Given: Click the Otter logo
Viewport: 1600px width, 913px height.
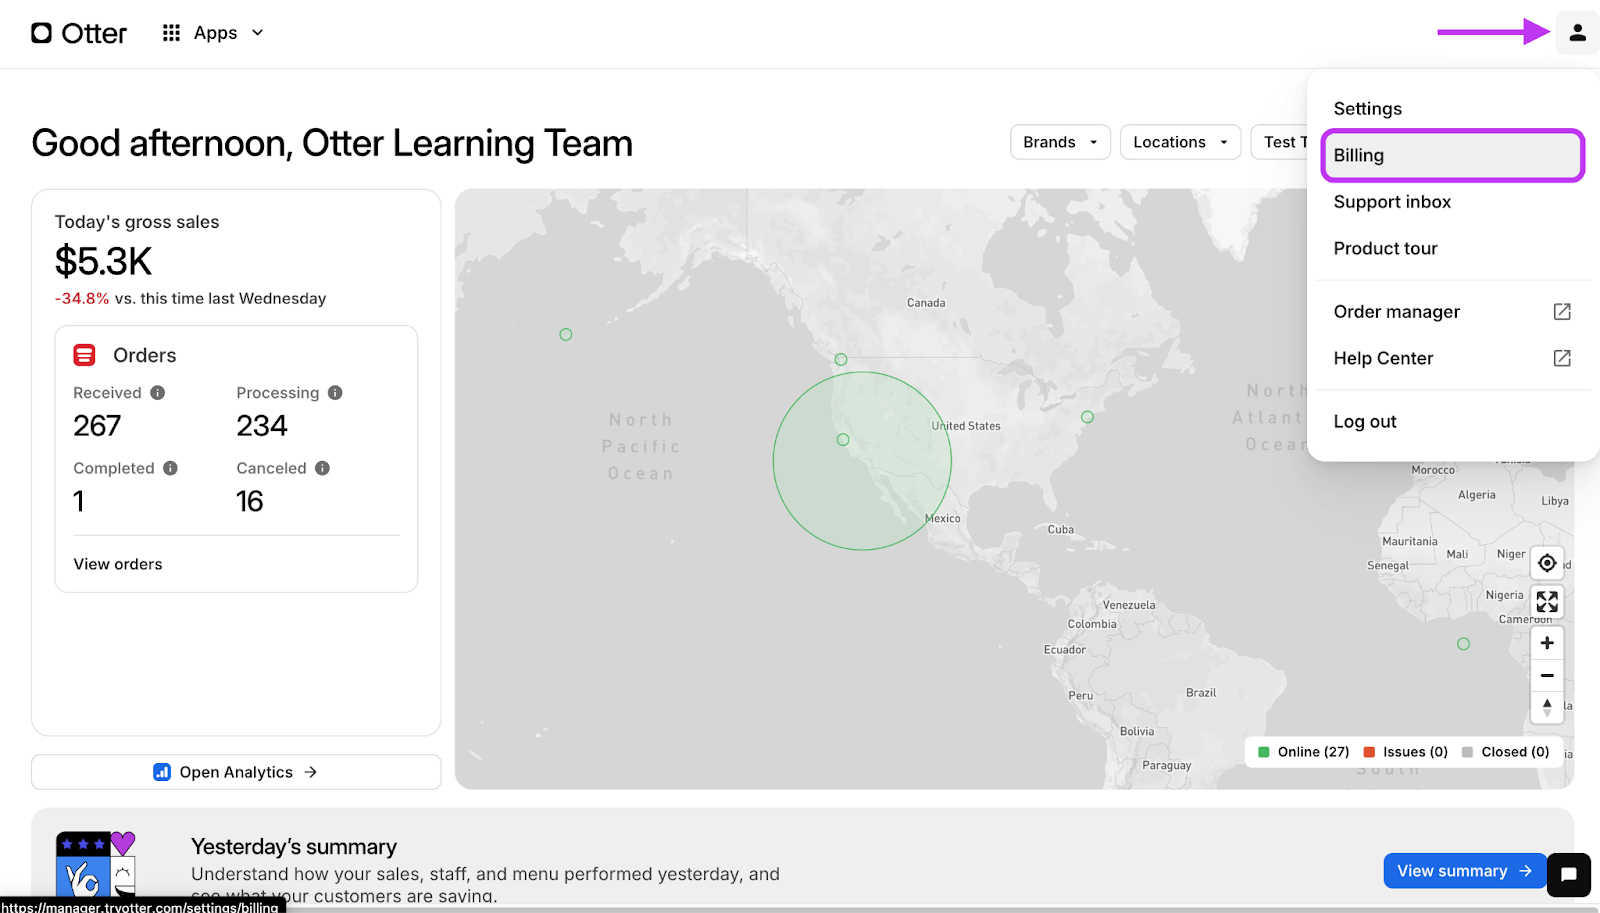Looking at the screenshot, I should click(79, 33).
